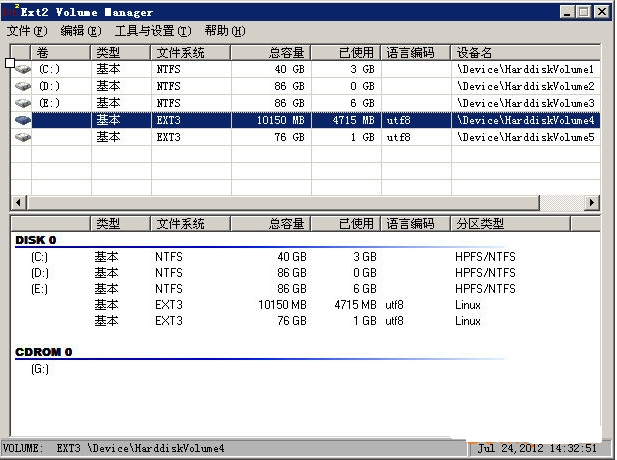
Task: Select the \Device\HarddiskVolume3 entry
Action: coord(525,103)
